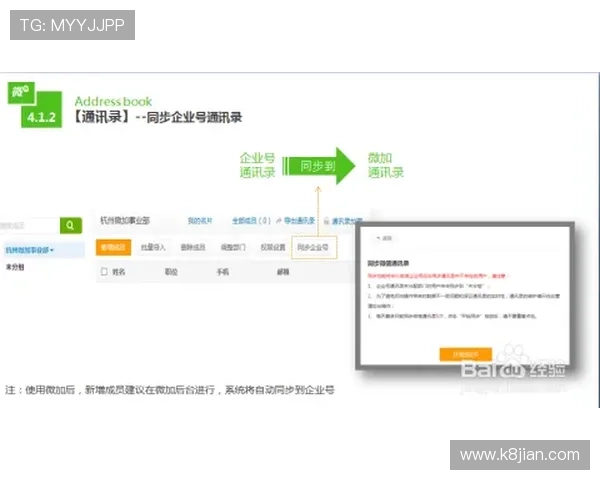
Task: Click the 同步微信通讯录 dialog heading
Action: coord(388,263)
